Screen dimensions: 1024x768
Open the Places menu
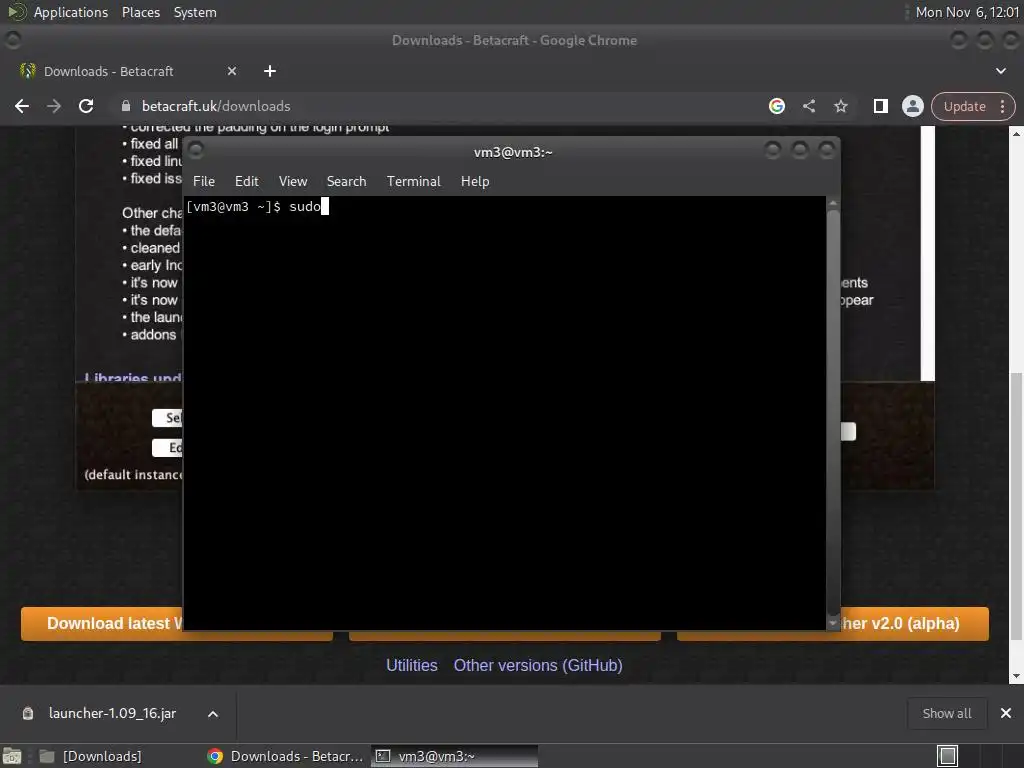140,12
